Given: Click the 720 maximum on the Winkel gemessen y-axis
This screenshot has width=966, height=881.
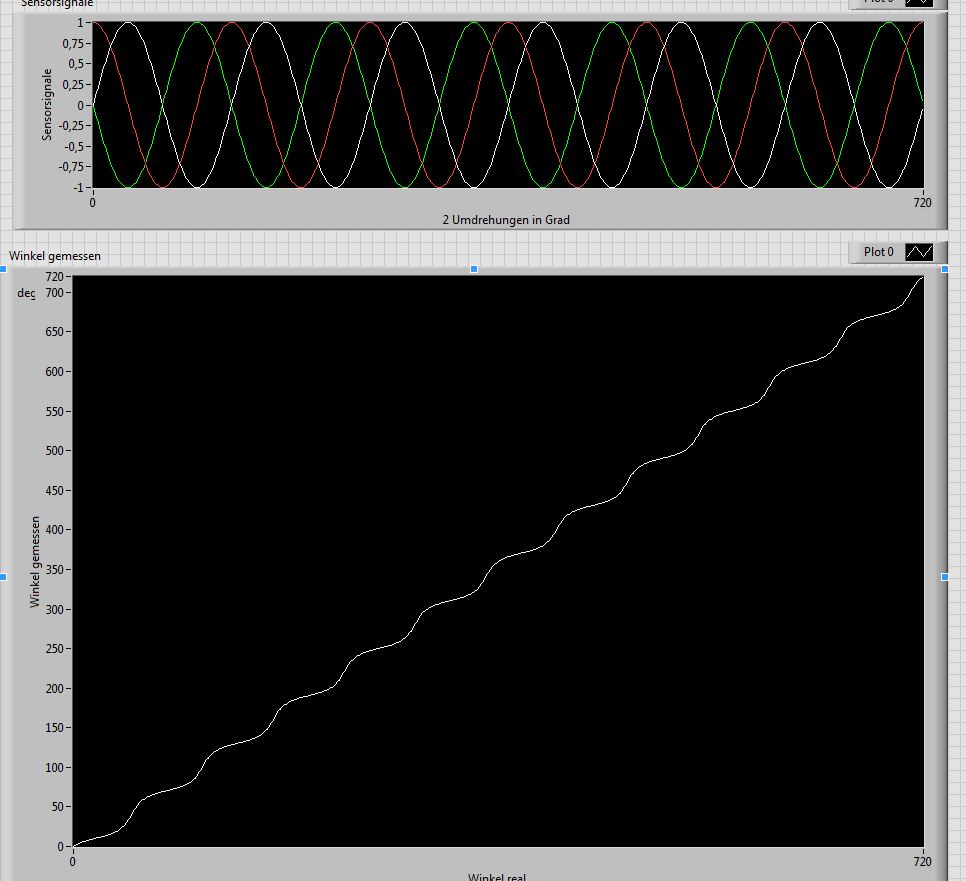Looking at the screenshot, I should (x=55, y=277).
